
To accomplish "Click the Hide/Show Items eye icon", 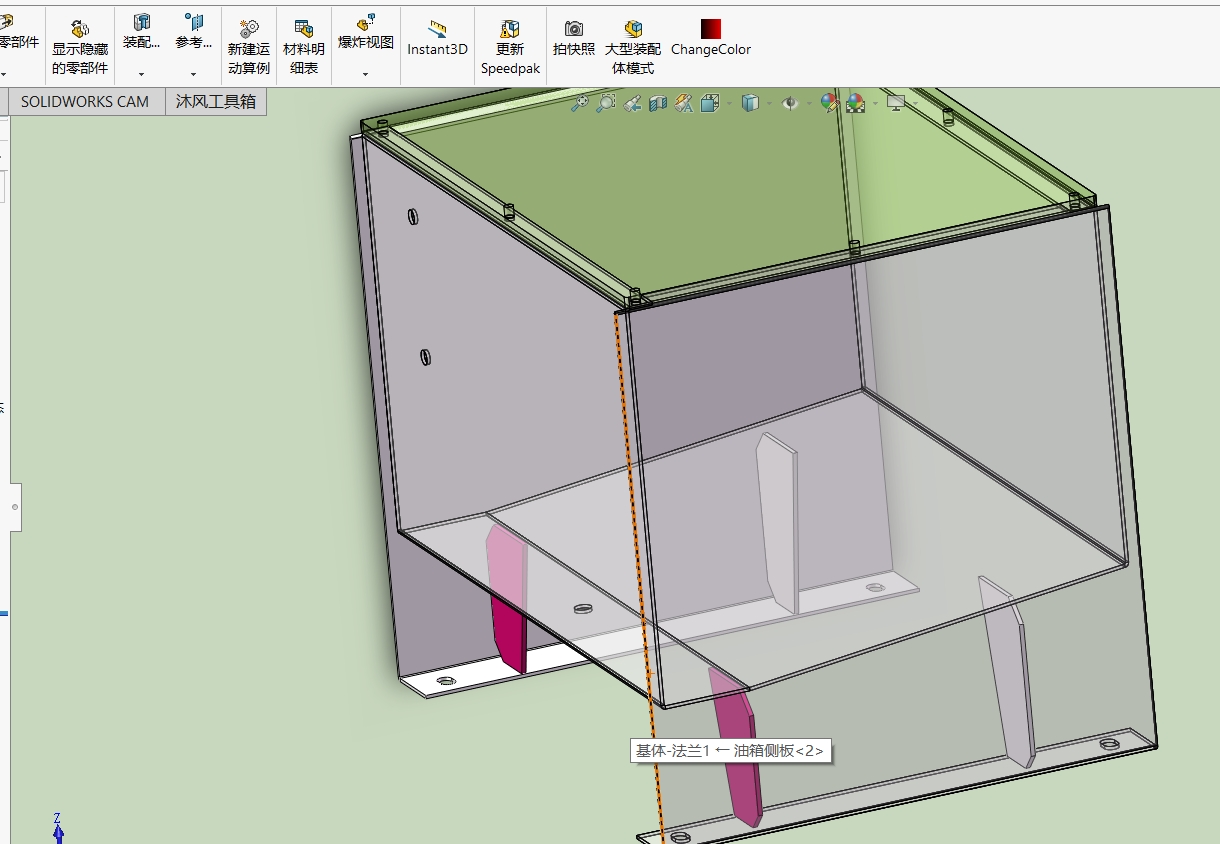I will point(790,102).
